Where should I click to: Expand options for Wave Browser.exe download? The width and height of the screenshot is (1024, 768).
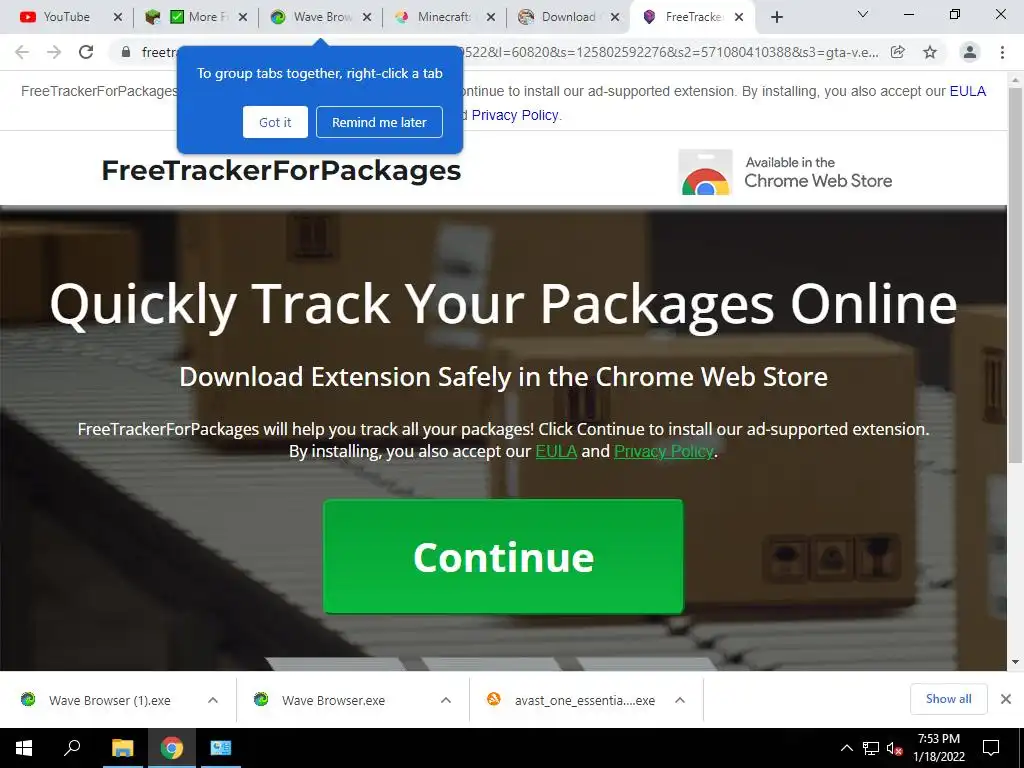pos(446,700)
